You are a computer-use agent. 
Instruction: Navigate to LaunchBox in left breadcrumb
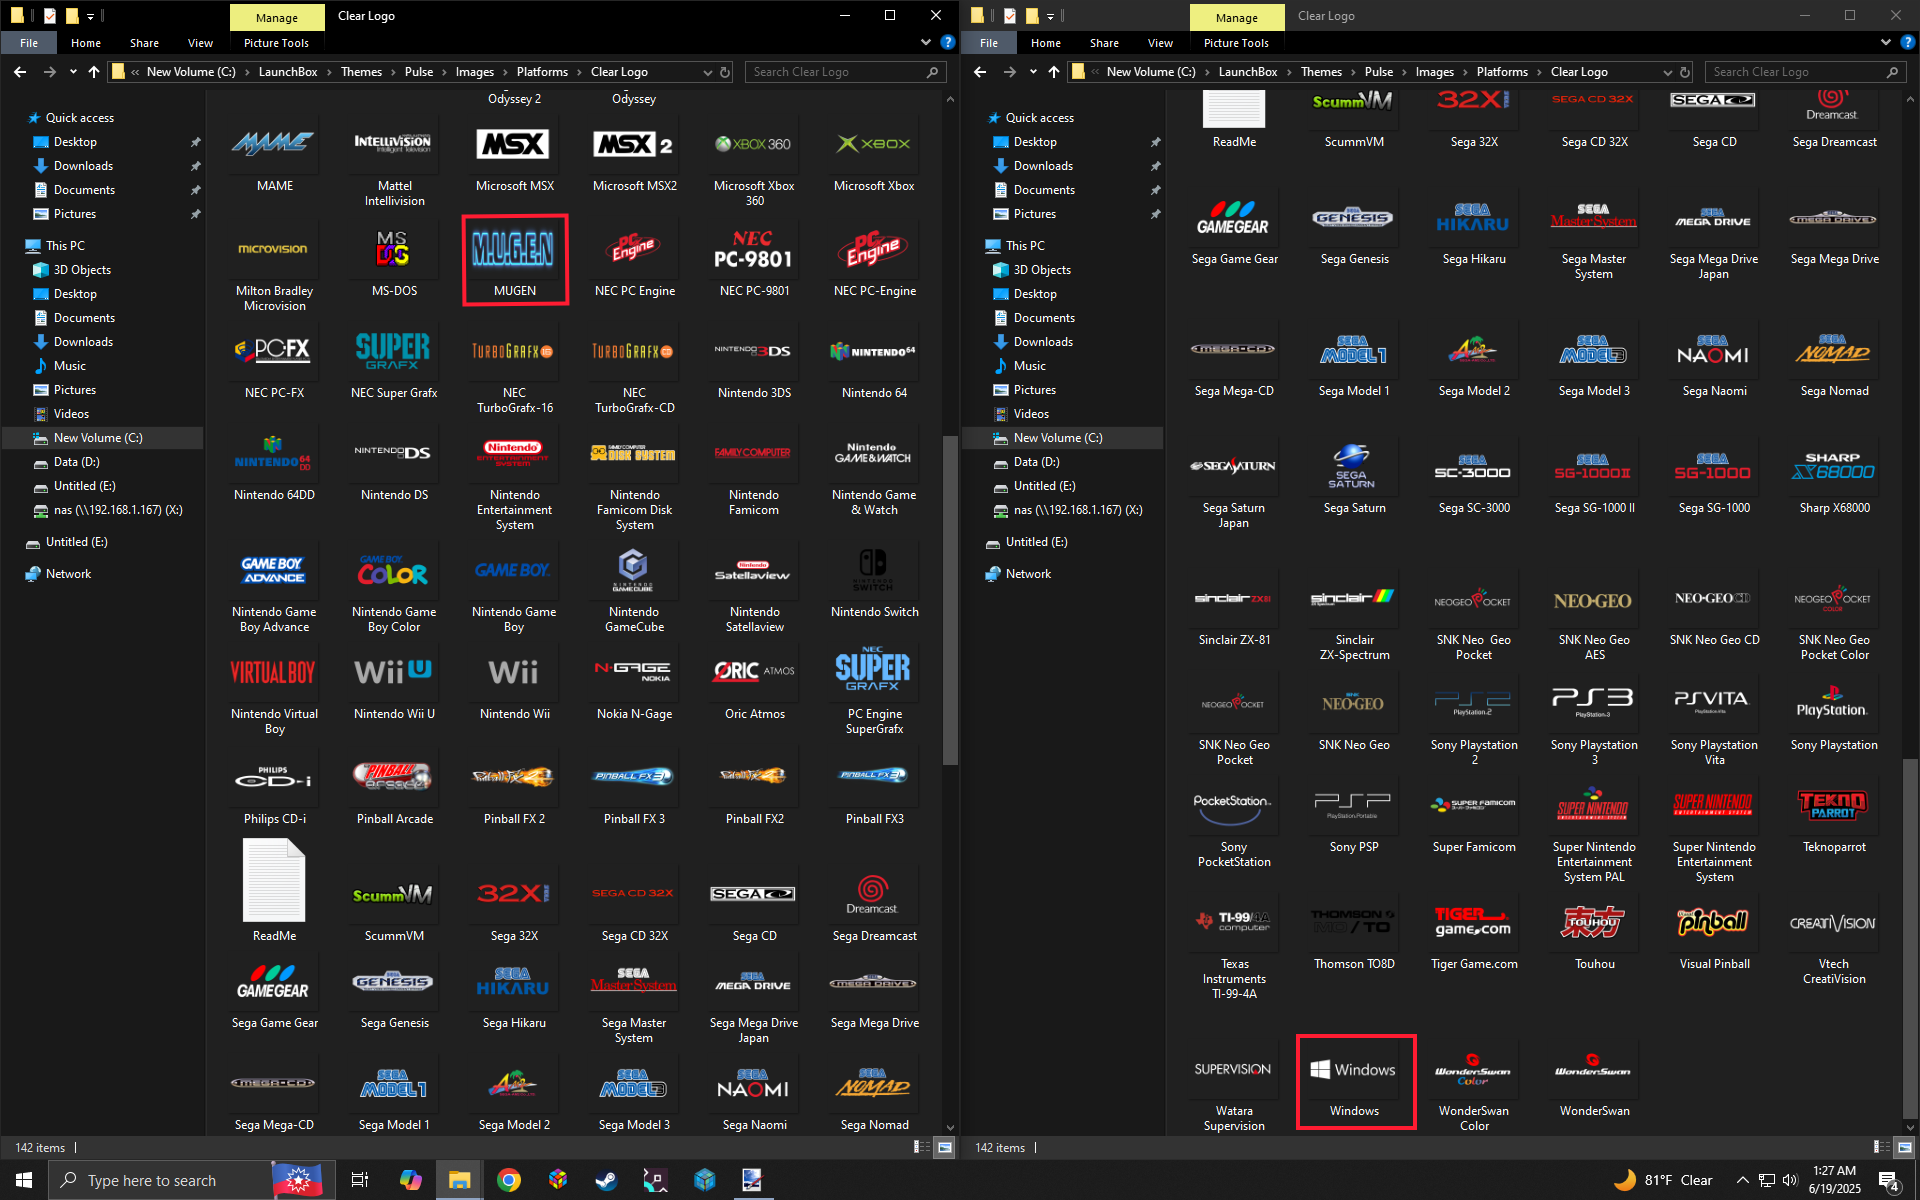coord(288,72)
